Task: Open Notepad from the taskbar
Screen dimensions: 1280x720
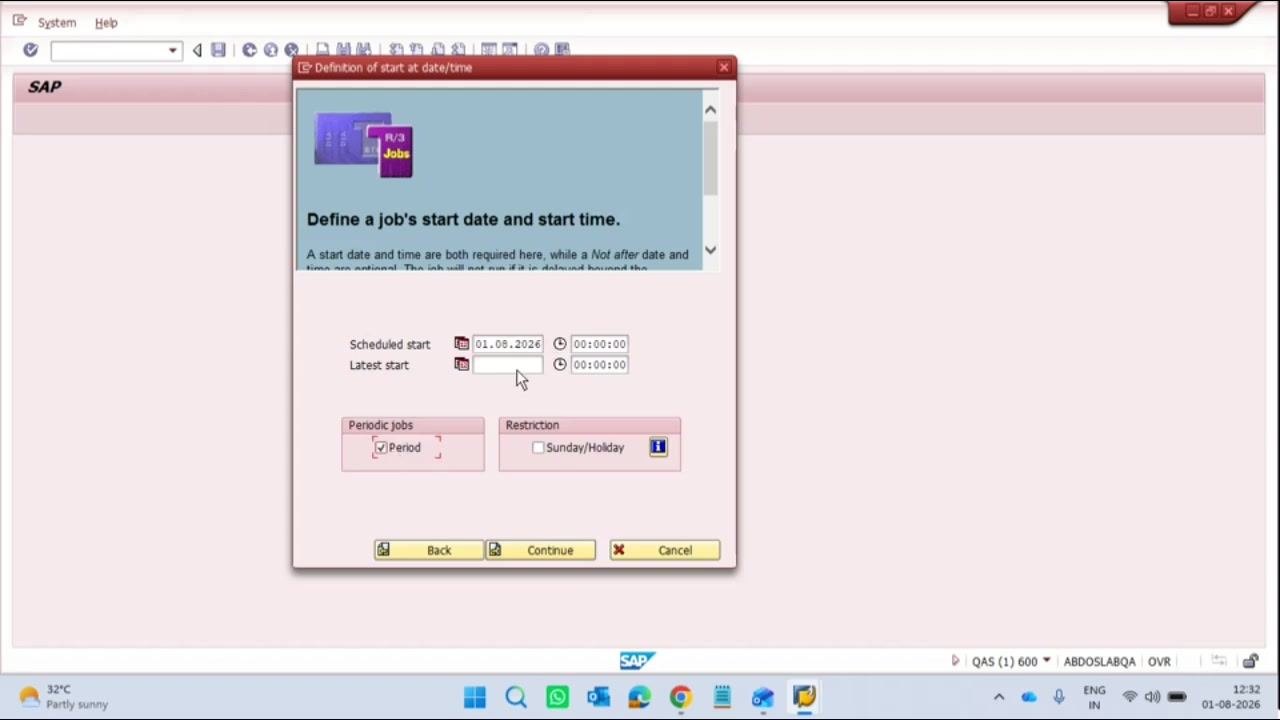Action: click(x=721, y=697)
